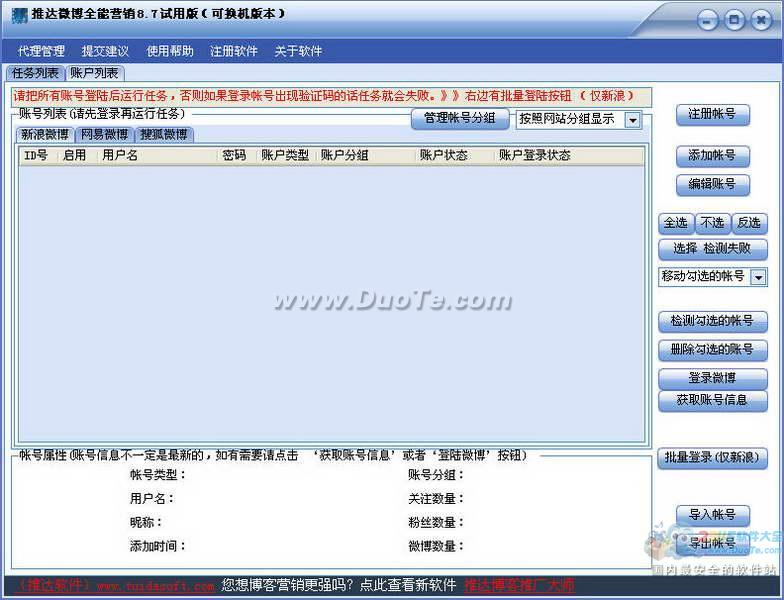Image resolution: width=784 pixels, height=600 pixels.
Task: Click the 反选 button
Action: [749, 223]
